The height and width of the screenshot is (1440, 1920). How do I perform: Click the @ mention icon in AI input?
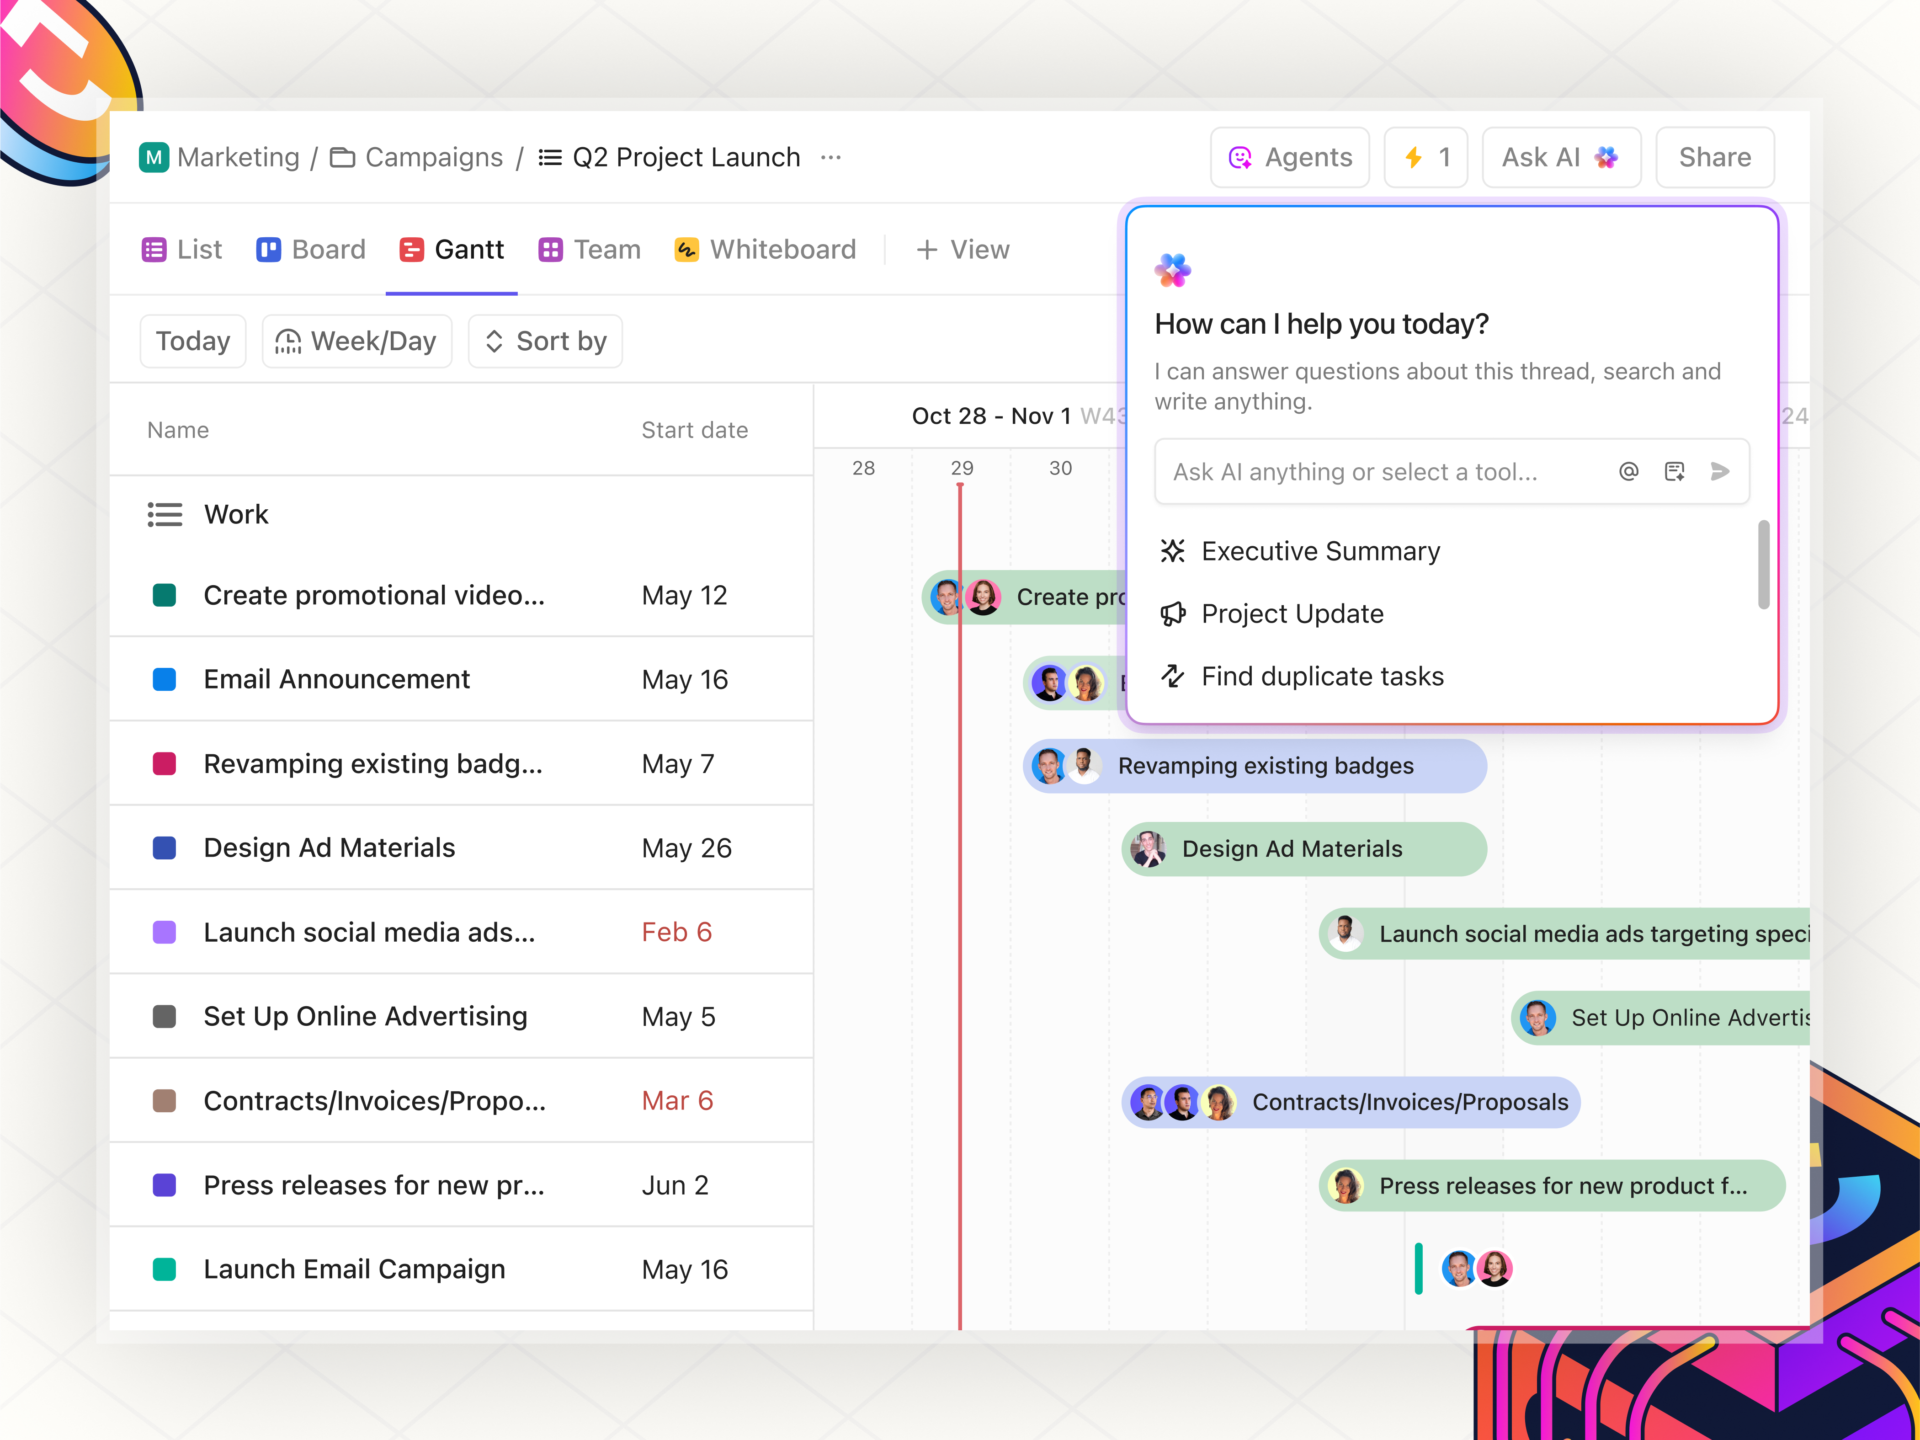tap(1628, 471)
